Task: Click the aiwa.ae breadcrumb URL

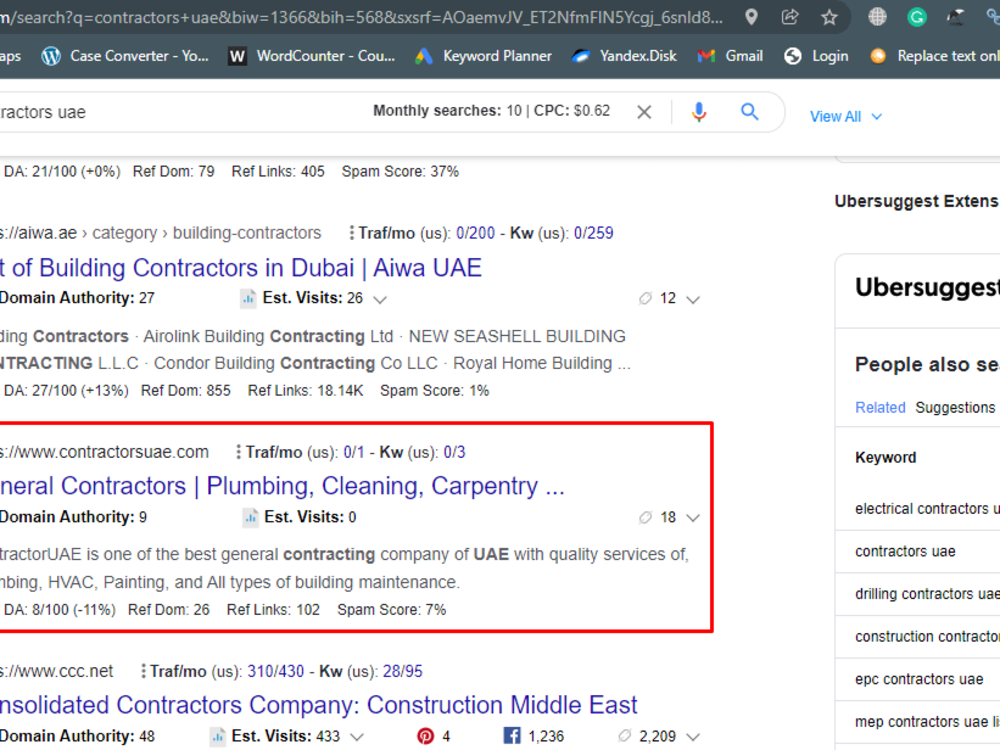Action: click(x=160, y=233)
